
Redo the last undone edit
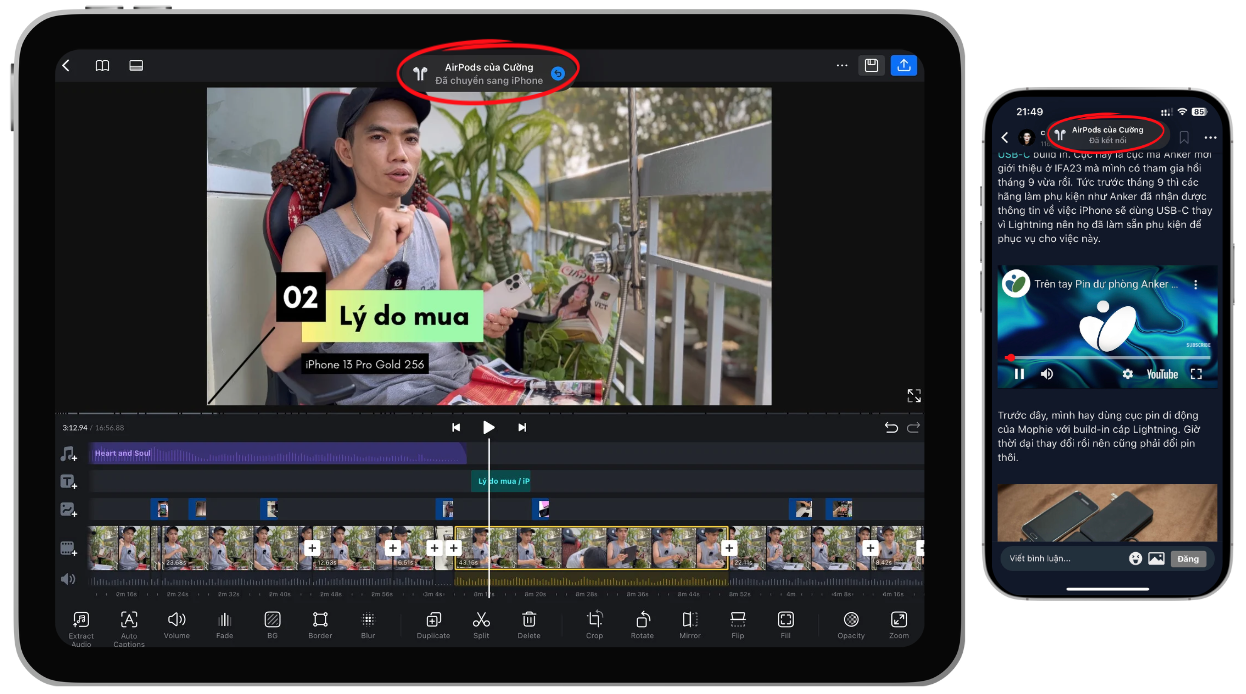tap(913, 427)
